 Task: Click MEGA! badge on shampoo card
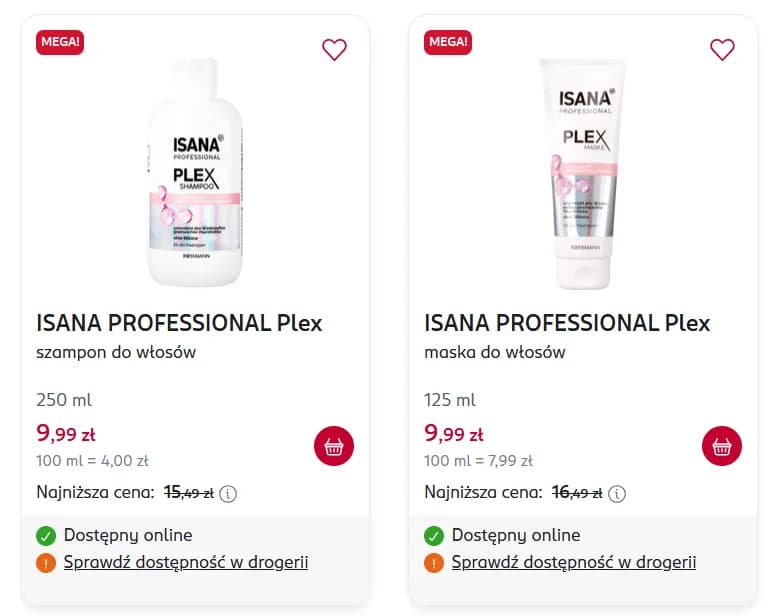[60, 42]
